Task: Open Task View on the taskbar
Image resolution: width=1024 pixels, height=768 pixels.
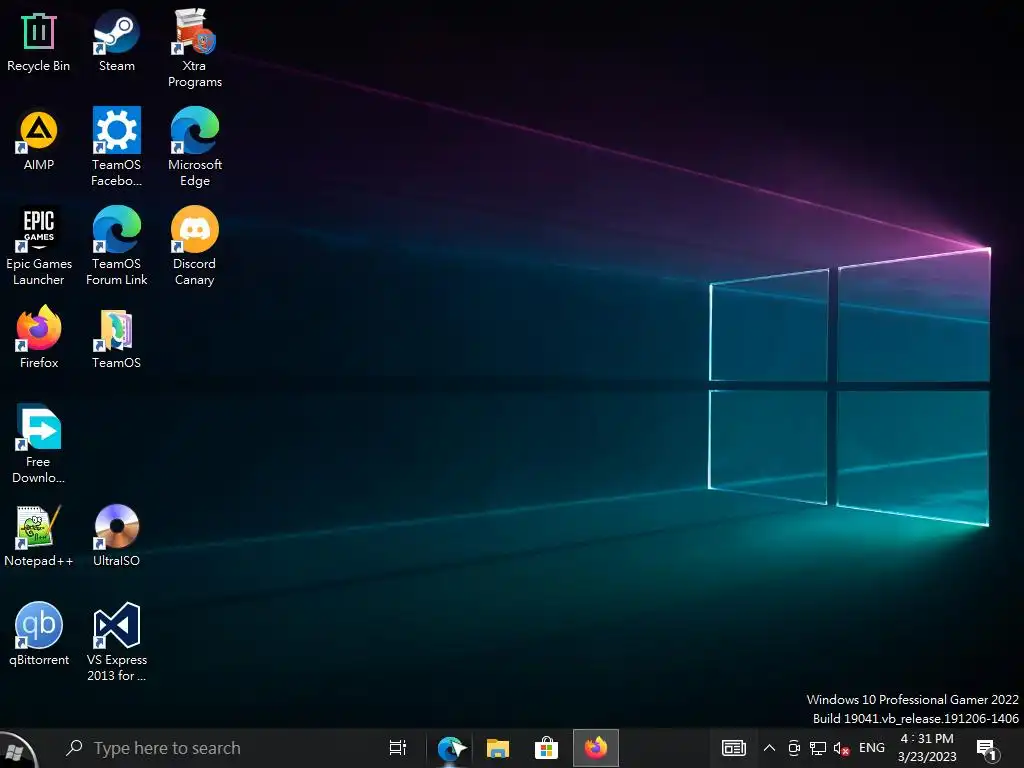Action: click(397, 748)
